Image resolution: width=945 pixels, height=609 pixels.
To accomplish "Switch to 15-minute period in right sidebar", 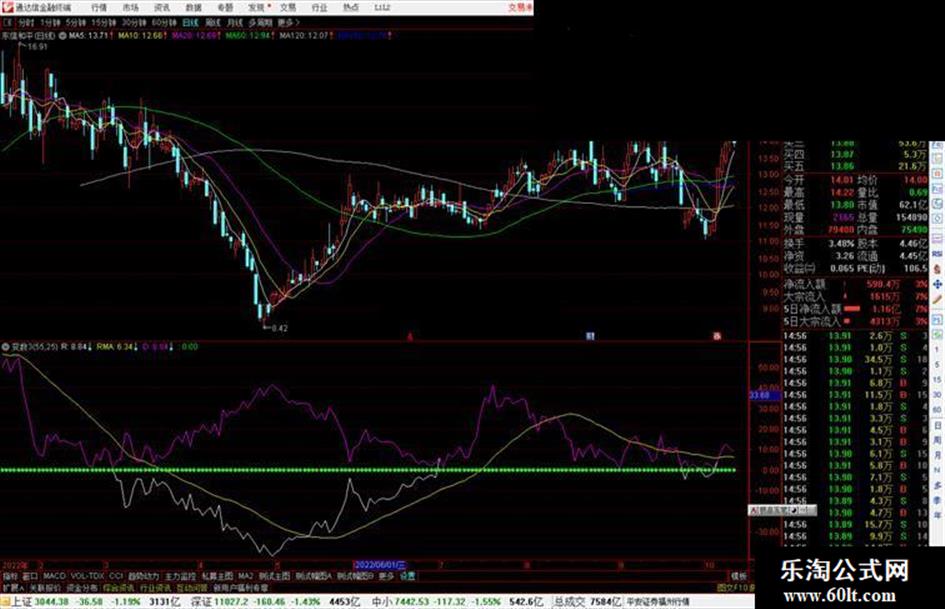I will pyautogui.click(x=937, y=379).
